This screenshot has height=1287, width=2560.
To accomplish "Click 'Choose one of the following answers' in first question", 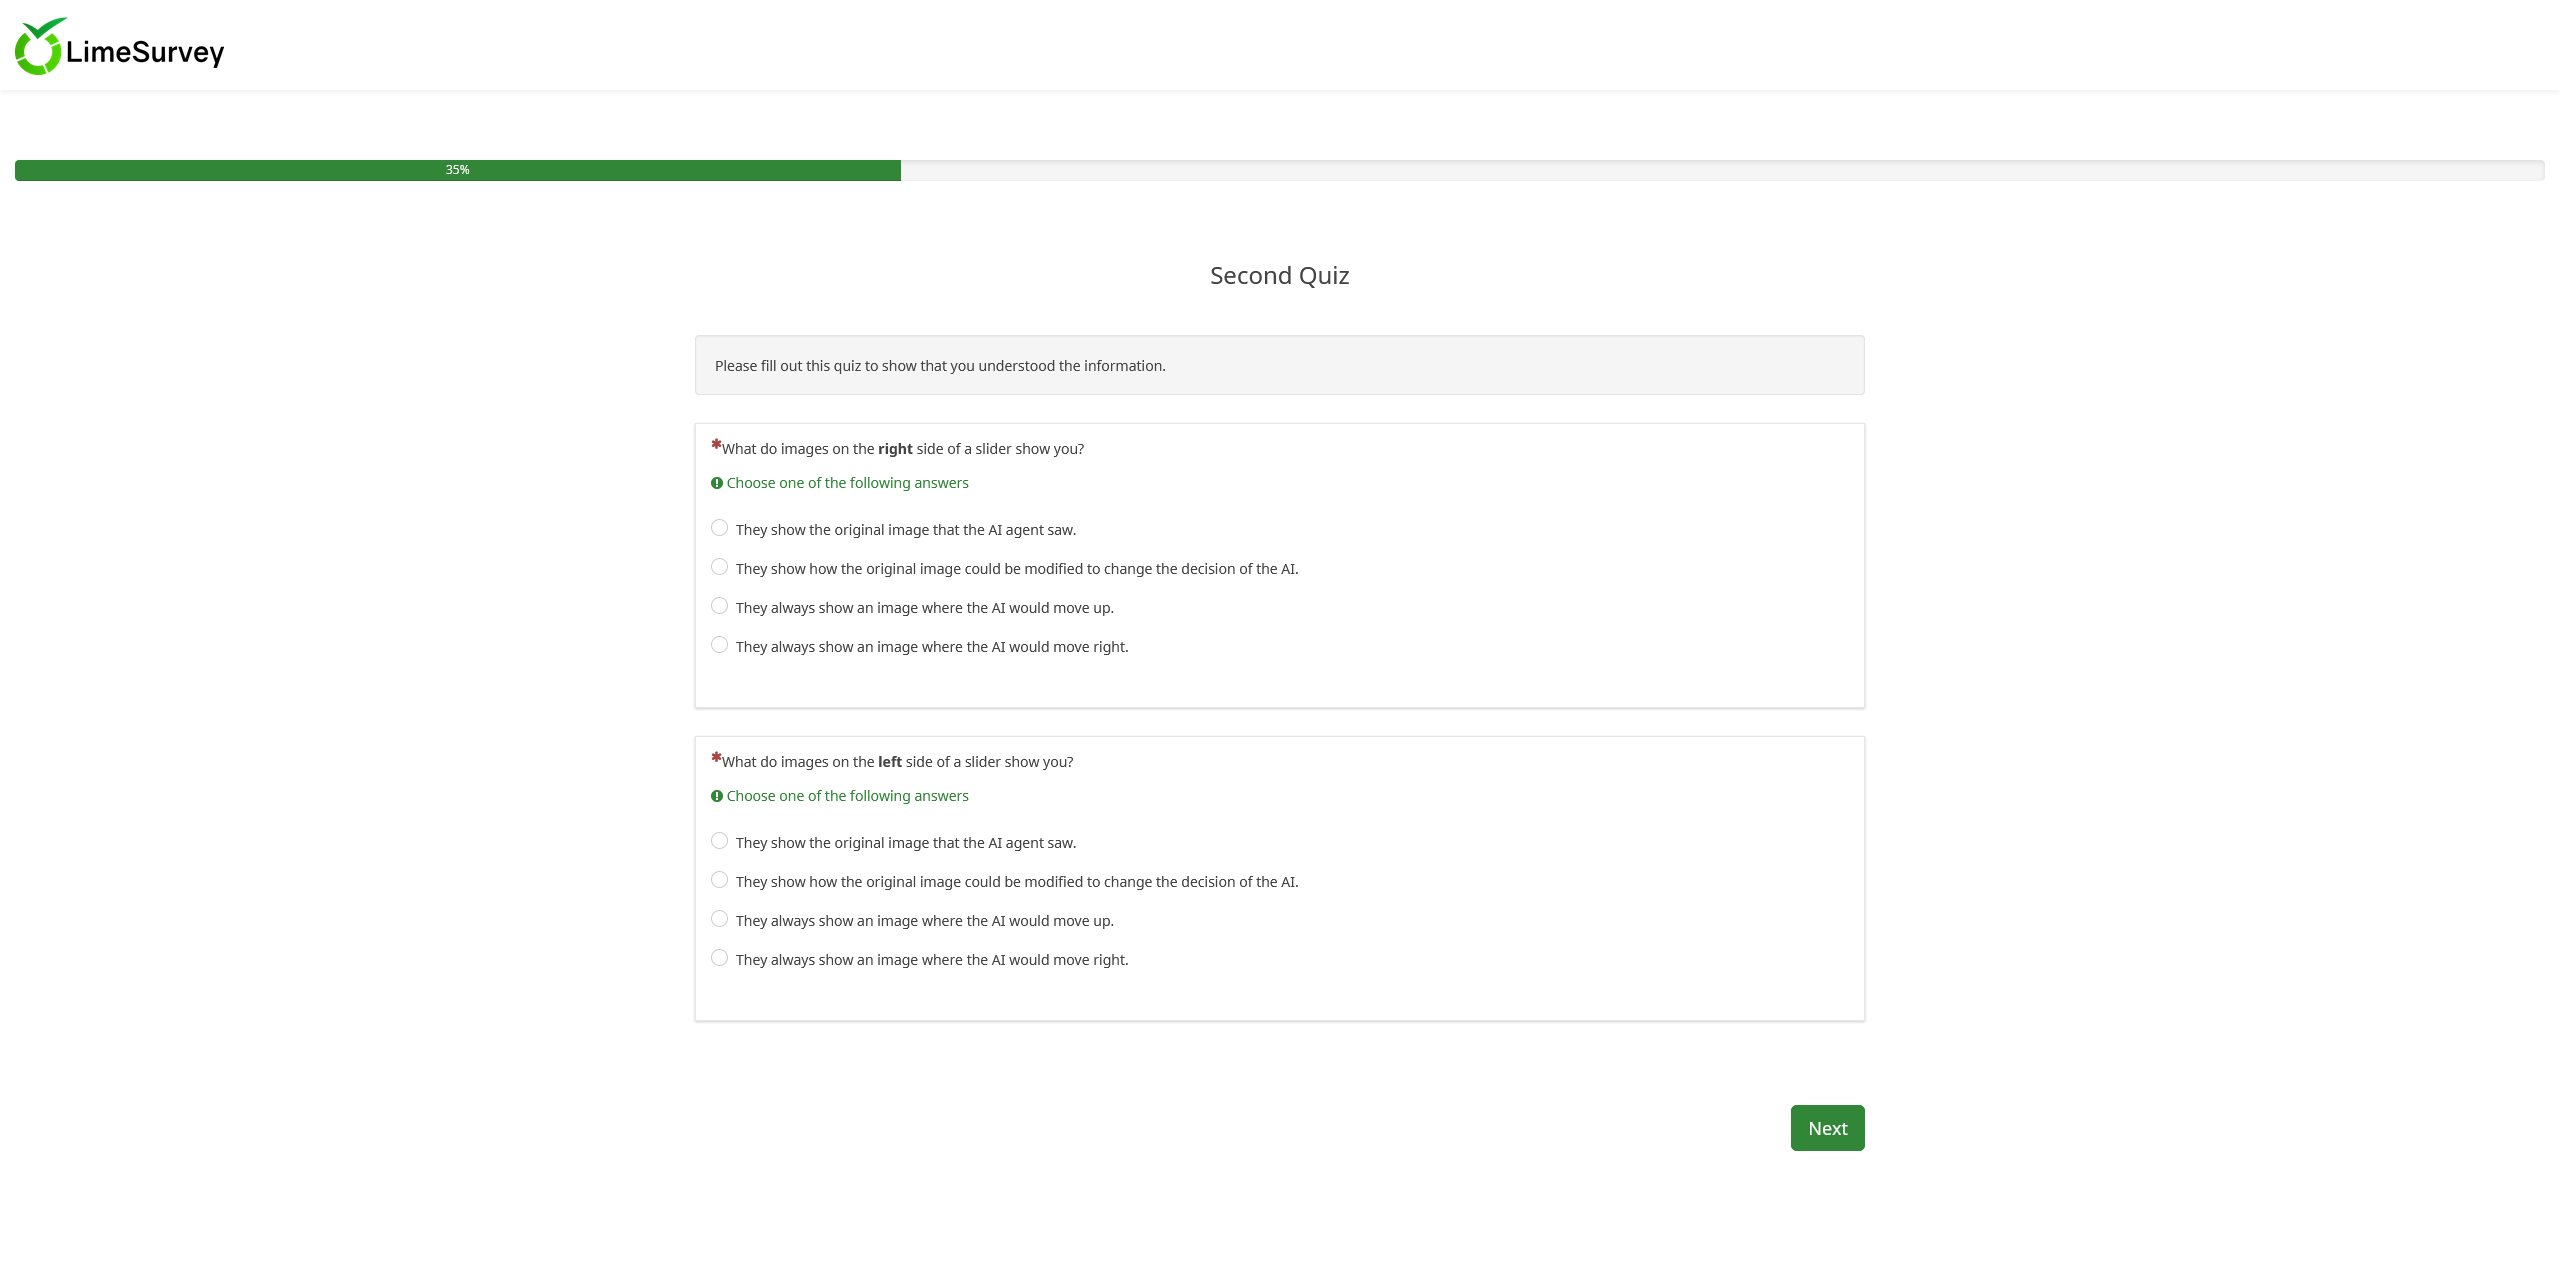I will pos(847,483).
